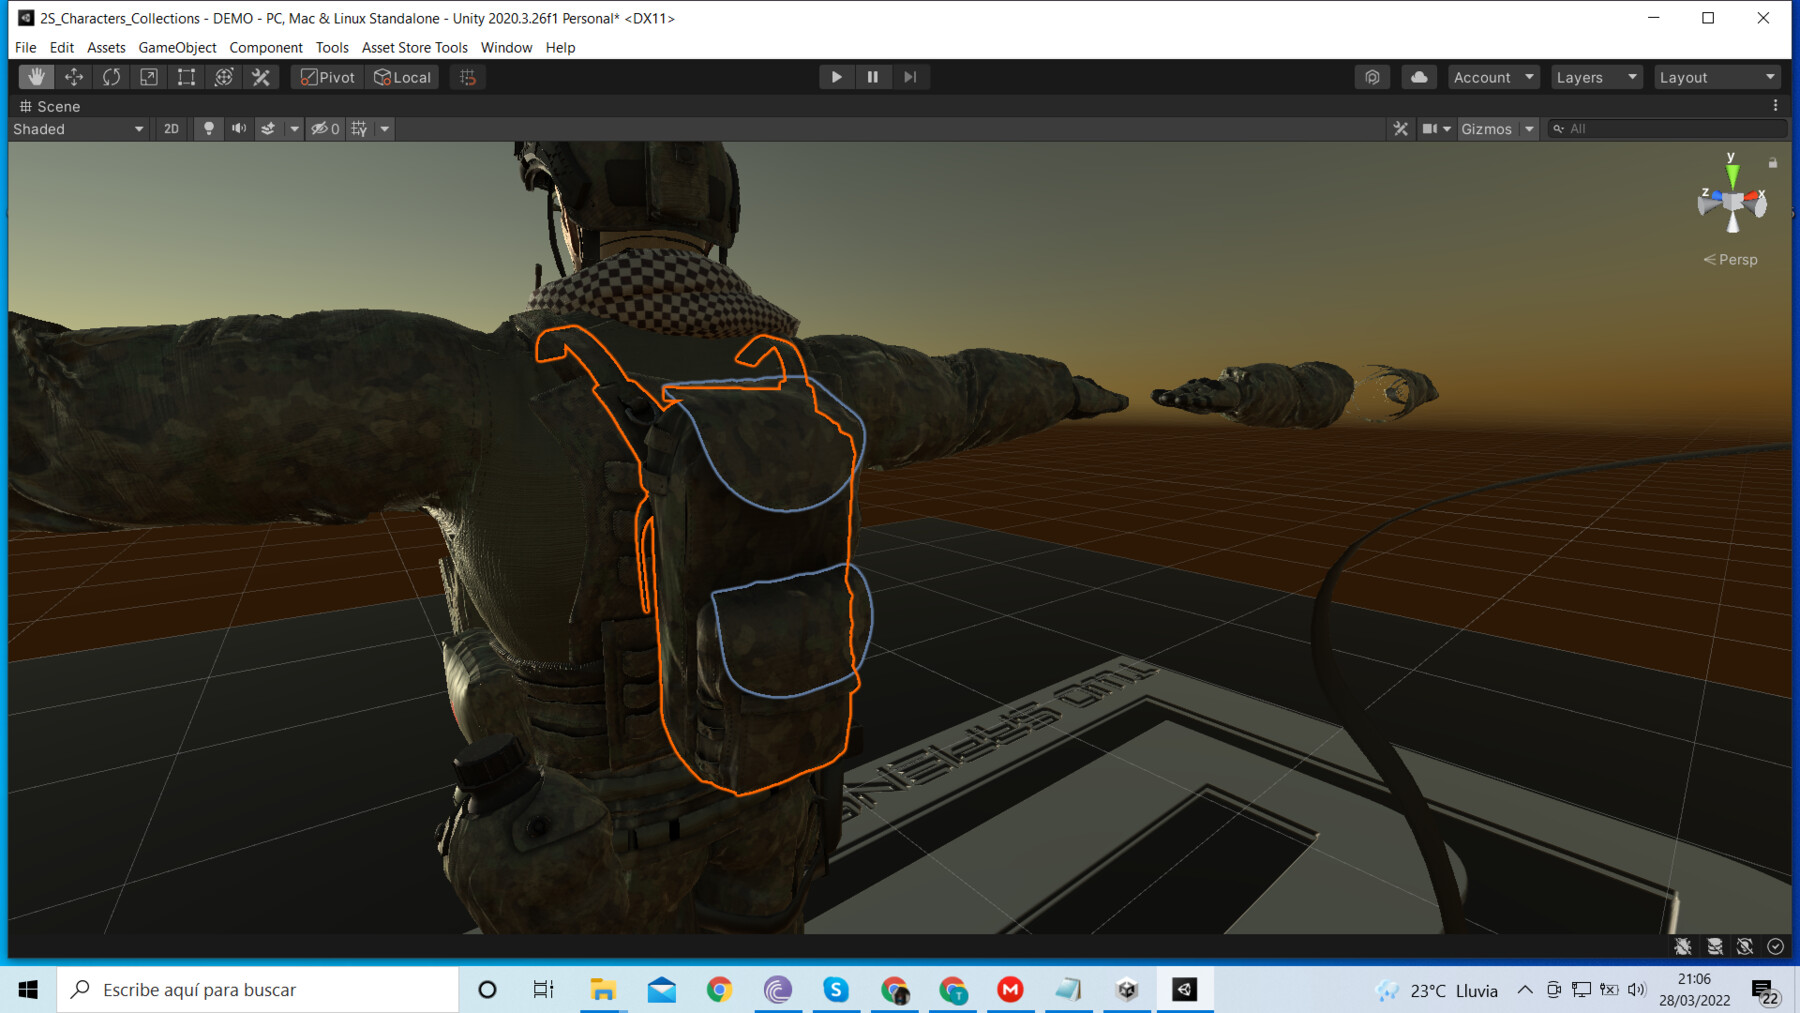Open Collab services icon
This screenshot has height=1013, width=1800.
1372,77
